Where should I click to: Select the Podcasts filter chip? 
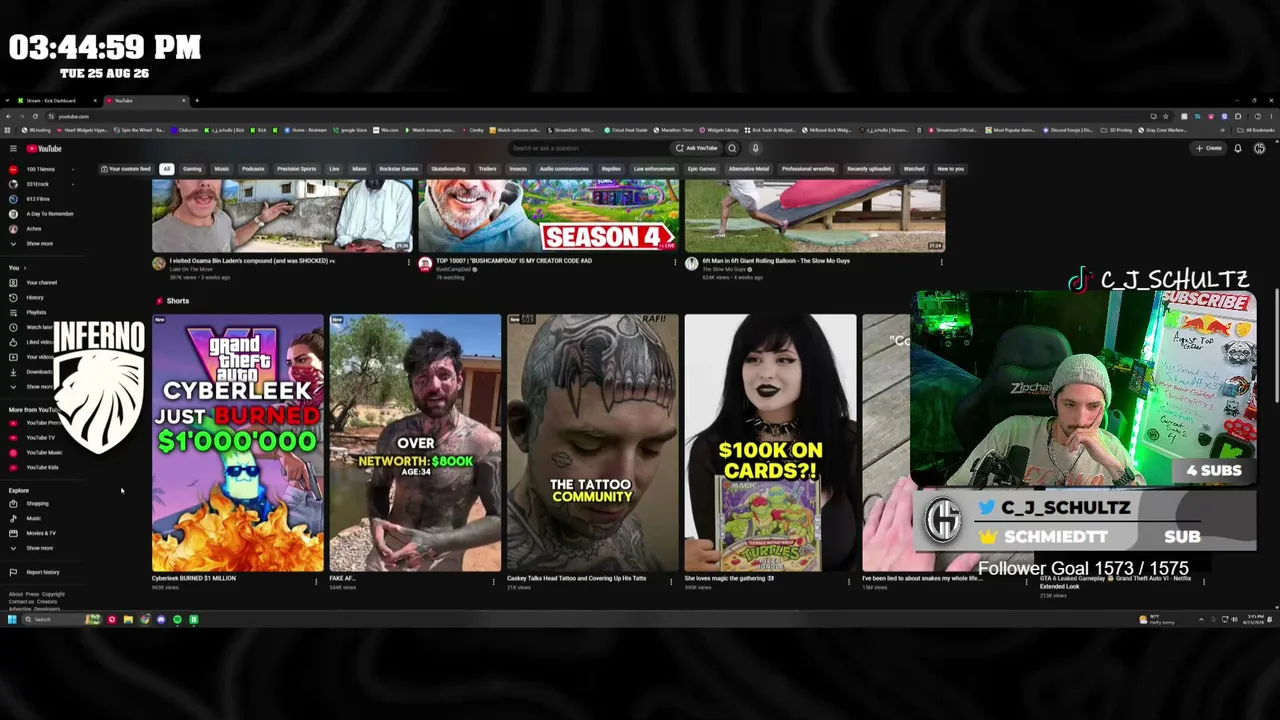[253, 169]
